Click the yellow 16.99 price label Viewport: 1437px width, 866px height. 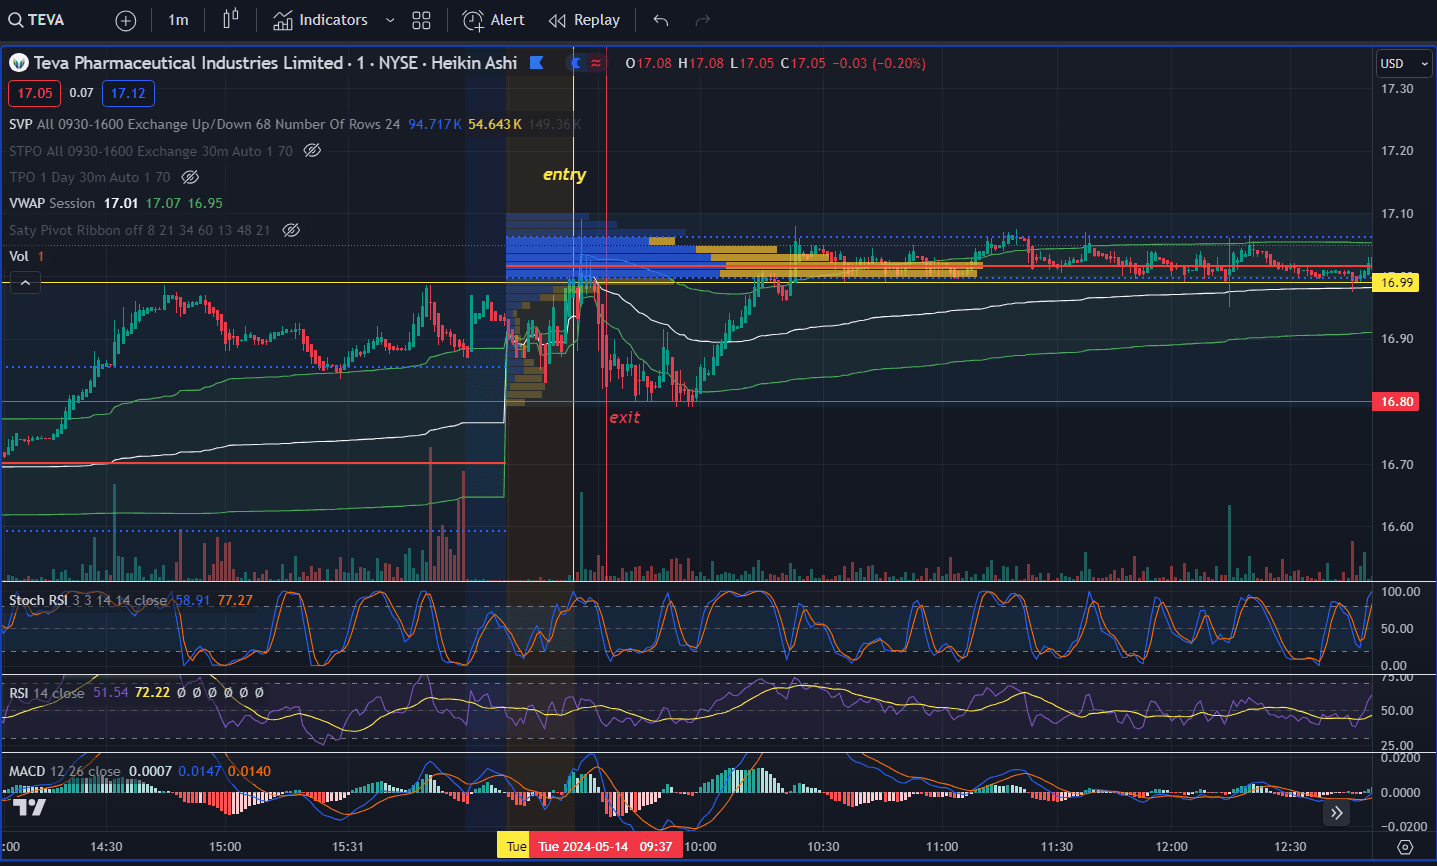coord(1397,283)
